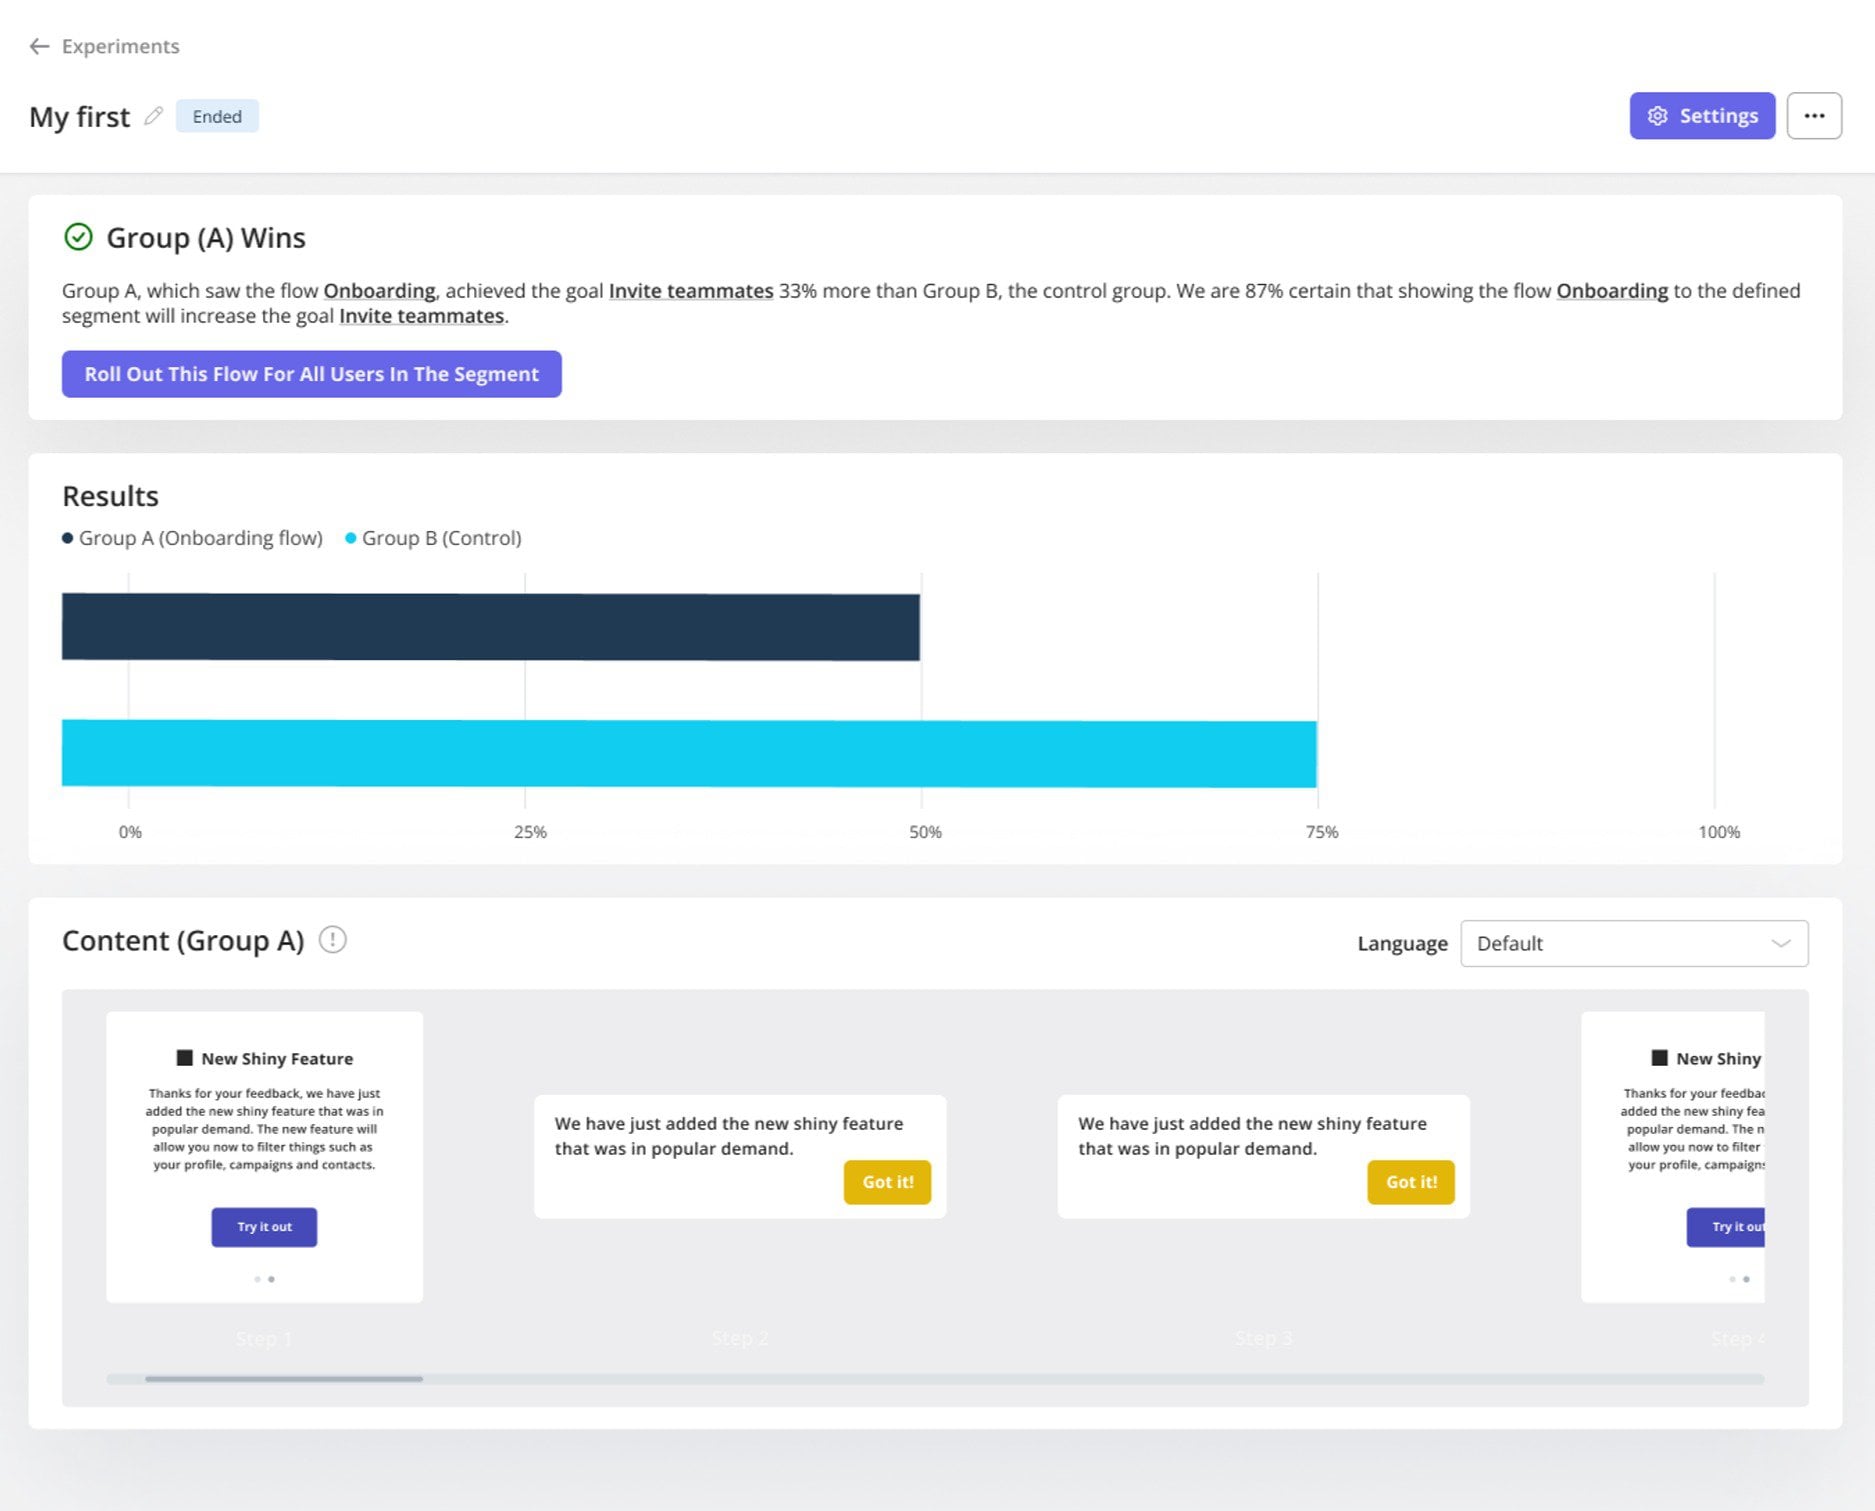Click the Invite teammates goal link
This screenshot has height=1511, width=1875.
[691, 291]
